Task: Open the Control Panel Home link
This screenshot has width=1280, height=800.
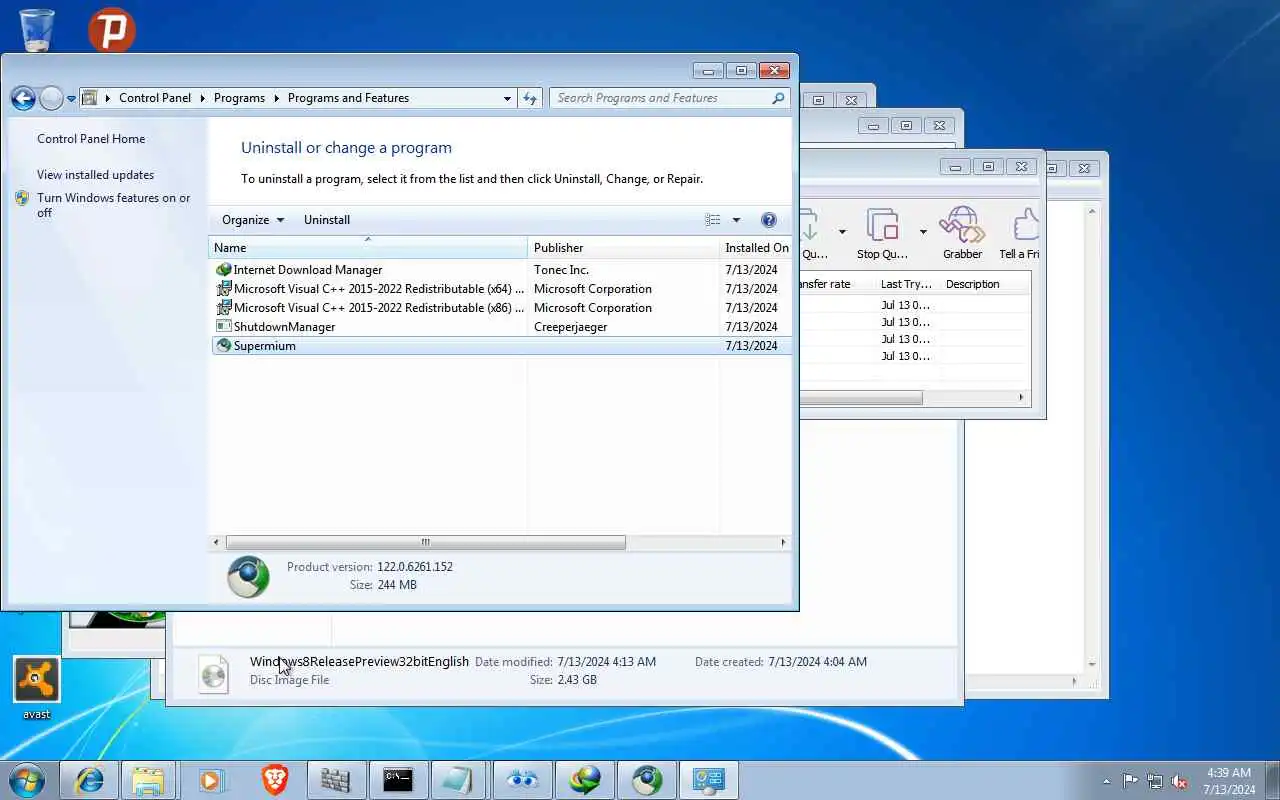Action: (91, 139)
